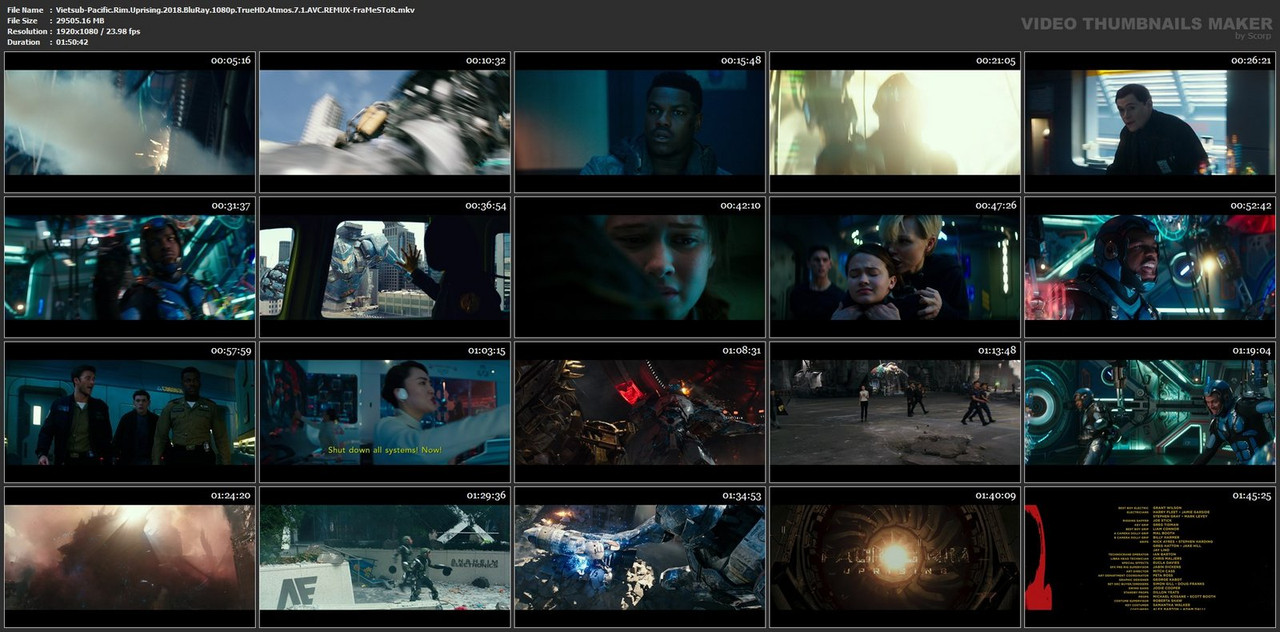
Task: Click the file size value 29505.16 MB
Action: [x=80, y=20]
